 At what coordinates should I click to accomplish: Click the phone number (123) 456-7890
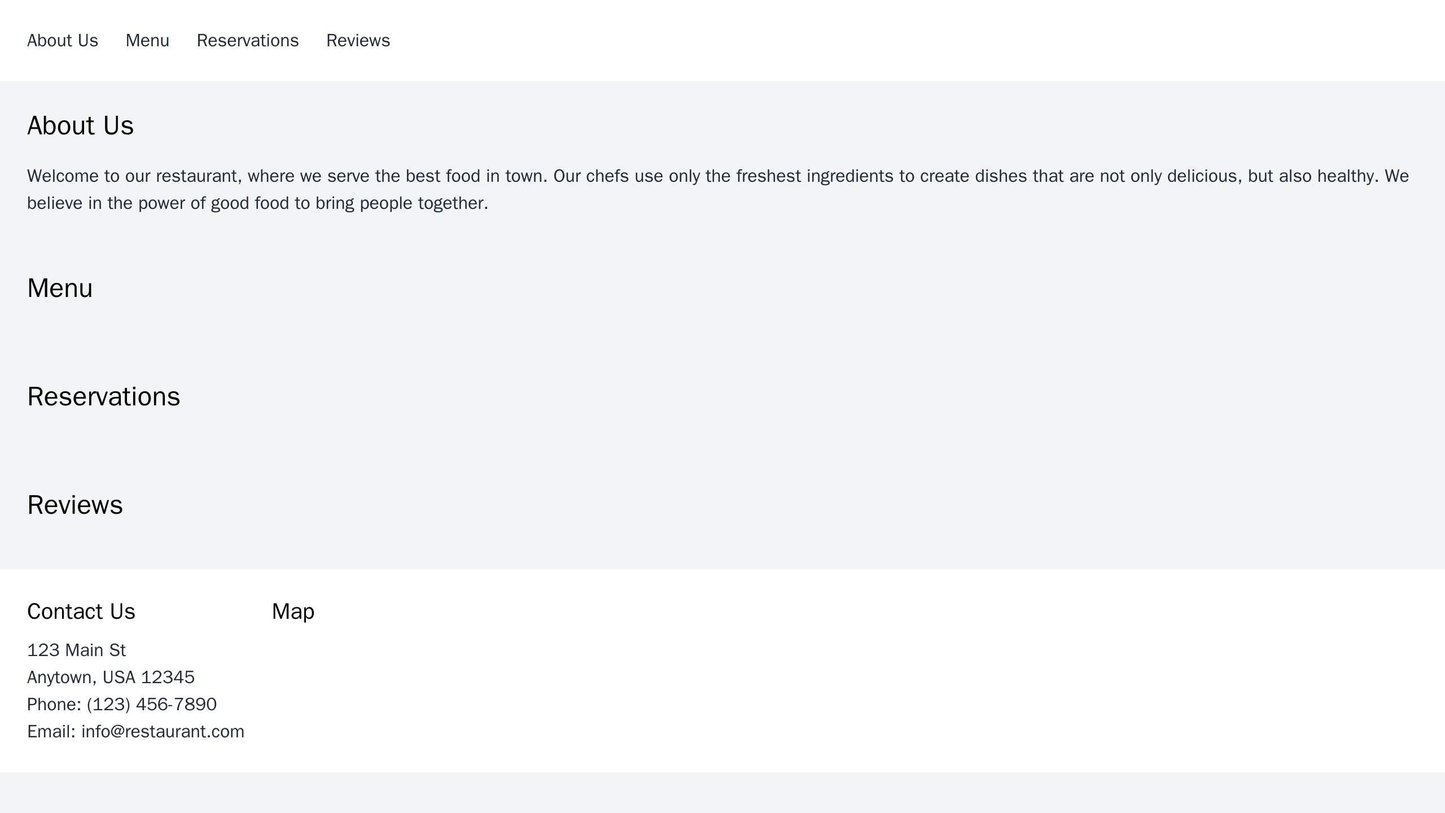click(151, 704)
